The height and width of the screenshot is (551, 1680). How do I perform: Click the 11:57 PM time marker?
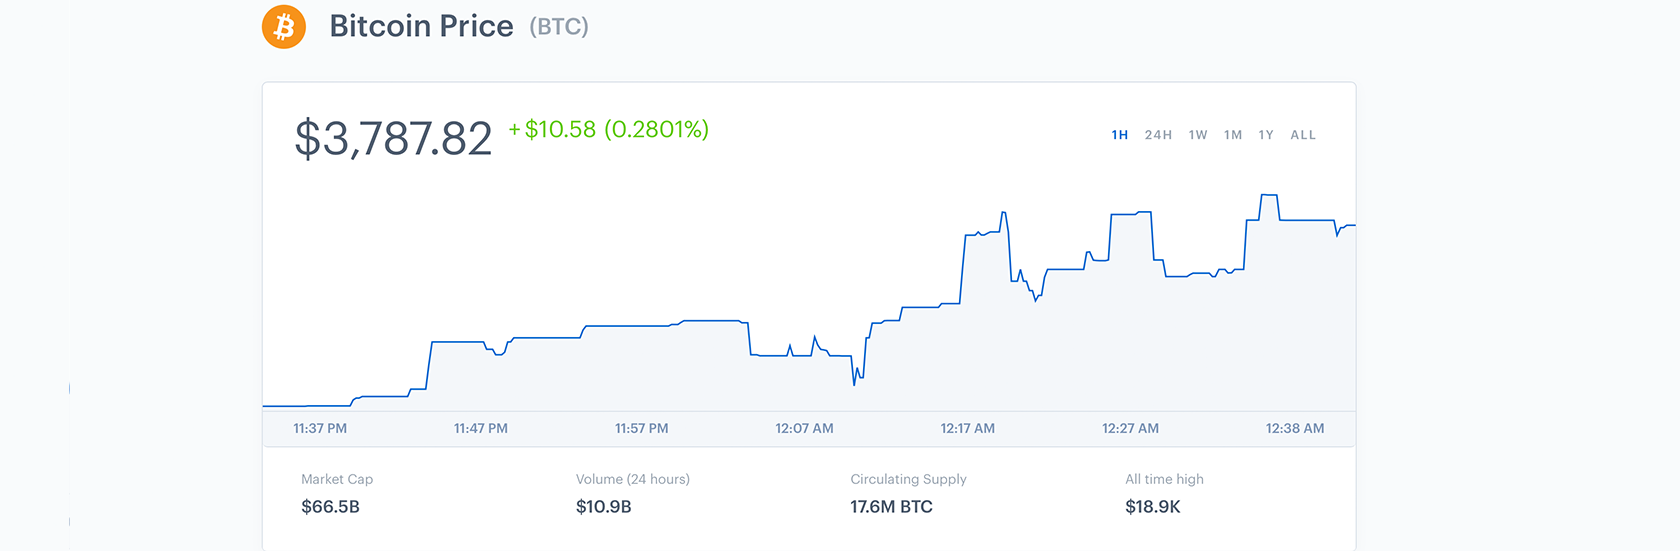click(x=642, y=428)
